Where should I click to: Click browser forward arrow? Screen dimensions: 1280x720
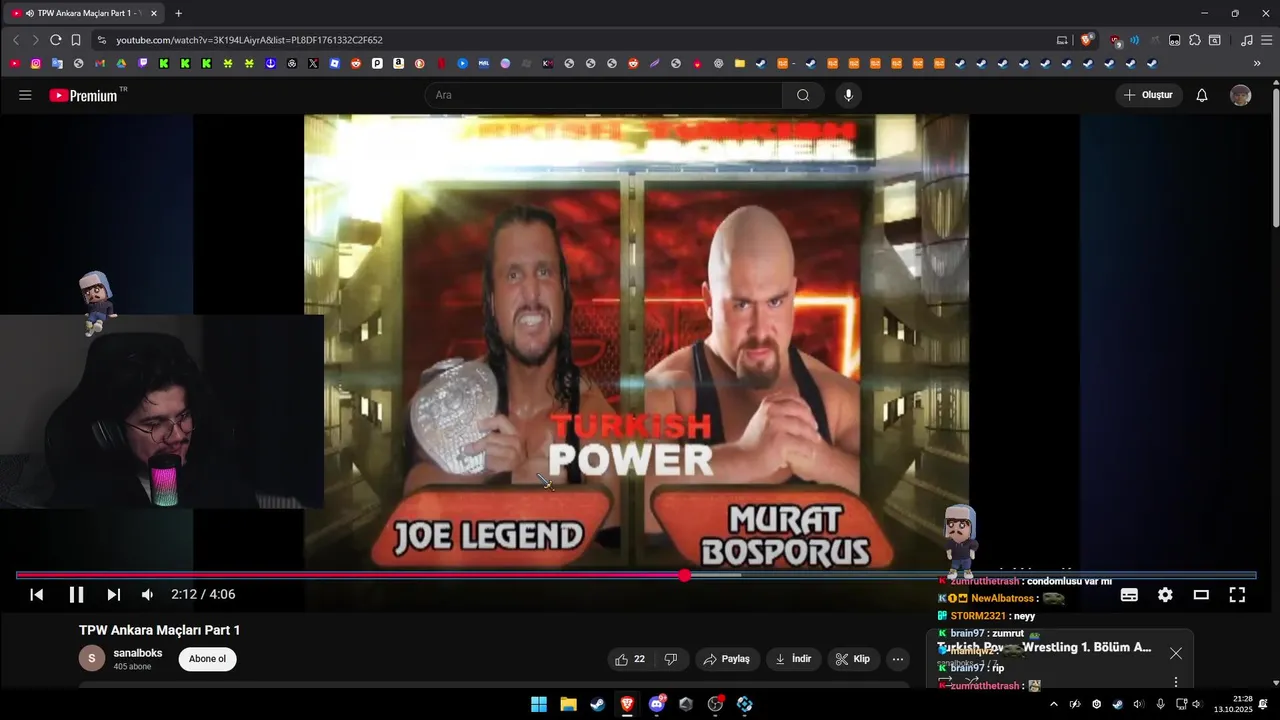[x=35, y=40]
